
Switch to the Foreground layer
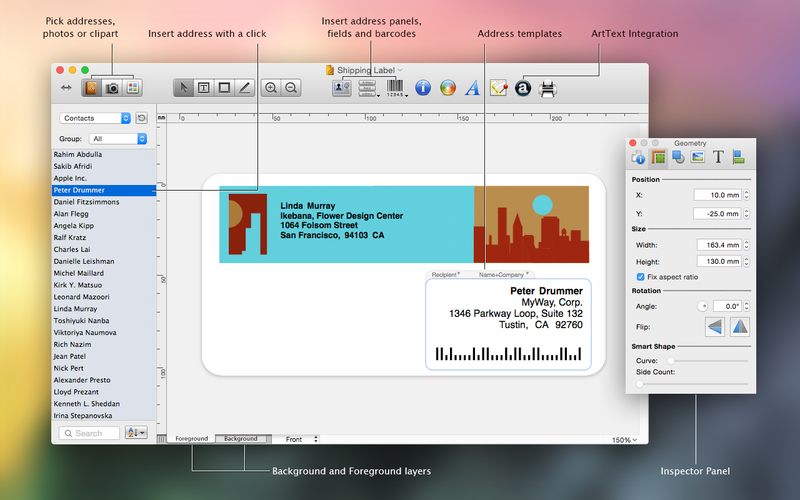pos(191,439)
